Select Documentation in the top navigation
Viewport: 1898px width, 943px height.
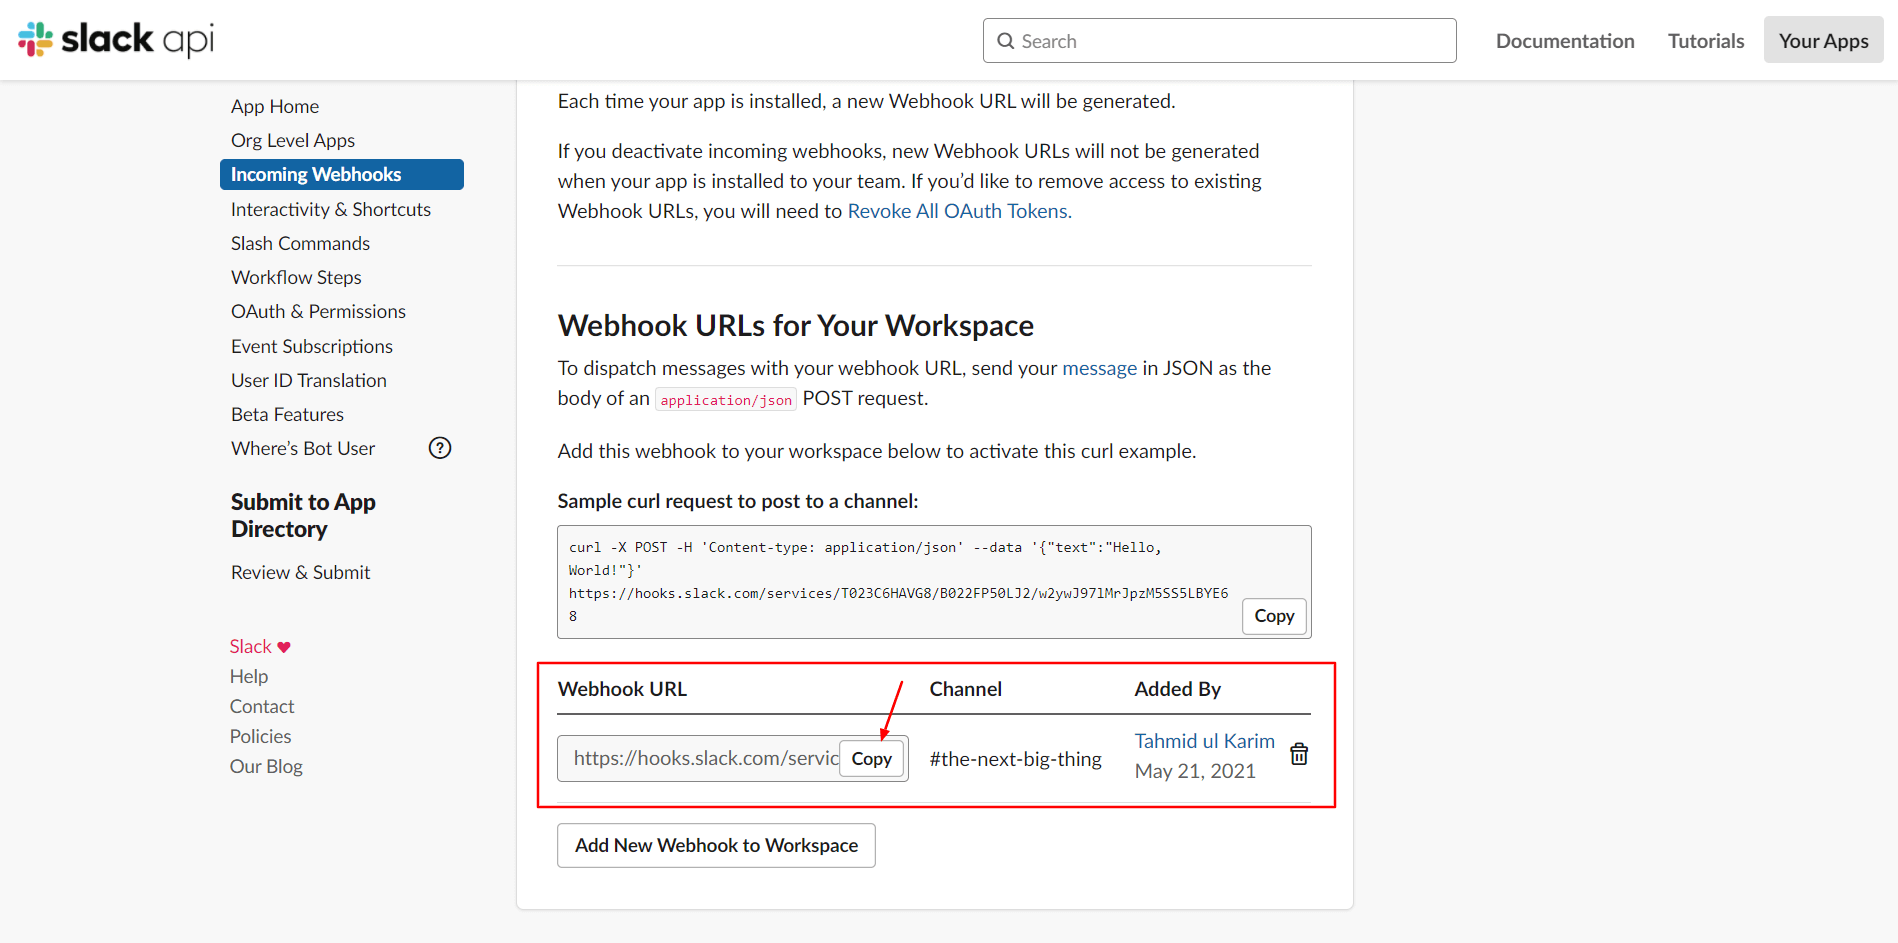(x=1564, y=40)
